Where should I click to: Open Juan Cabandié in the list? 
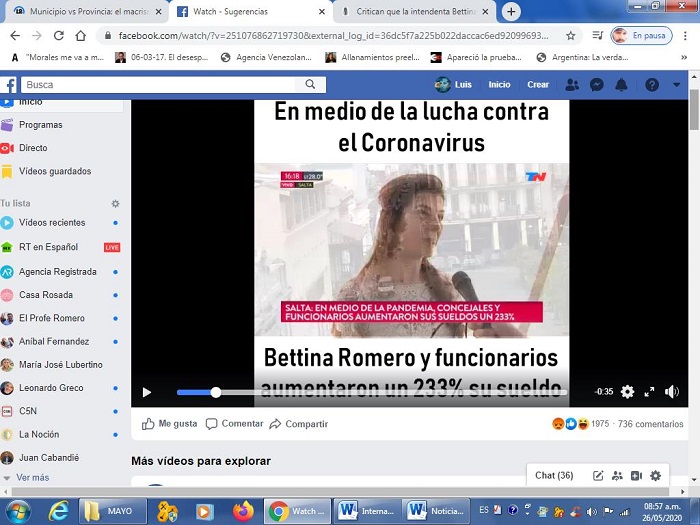point(49,458)
